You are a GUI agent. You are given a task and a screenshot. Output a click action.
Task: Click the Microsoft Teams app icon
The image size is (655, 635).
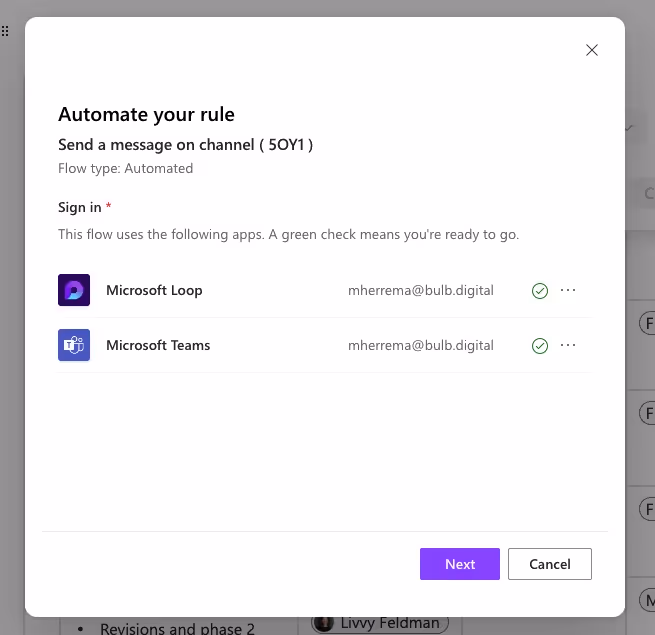click(74, 345)
